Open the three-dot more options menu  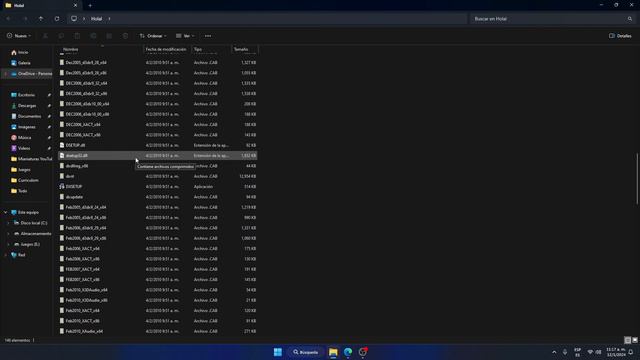[208, 36]
